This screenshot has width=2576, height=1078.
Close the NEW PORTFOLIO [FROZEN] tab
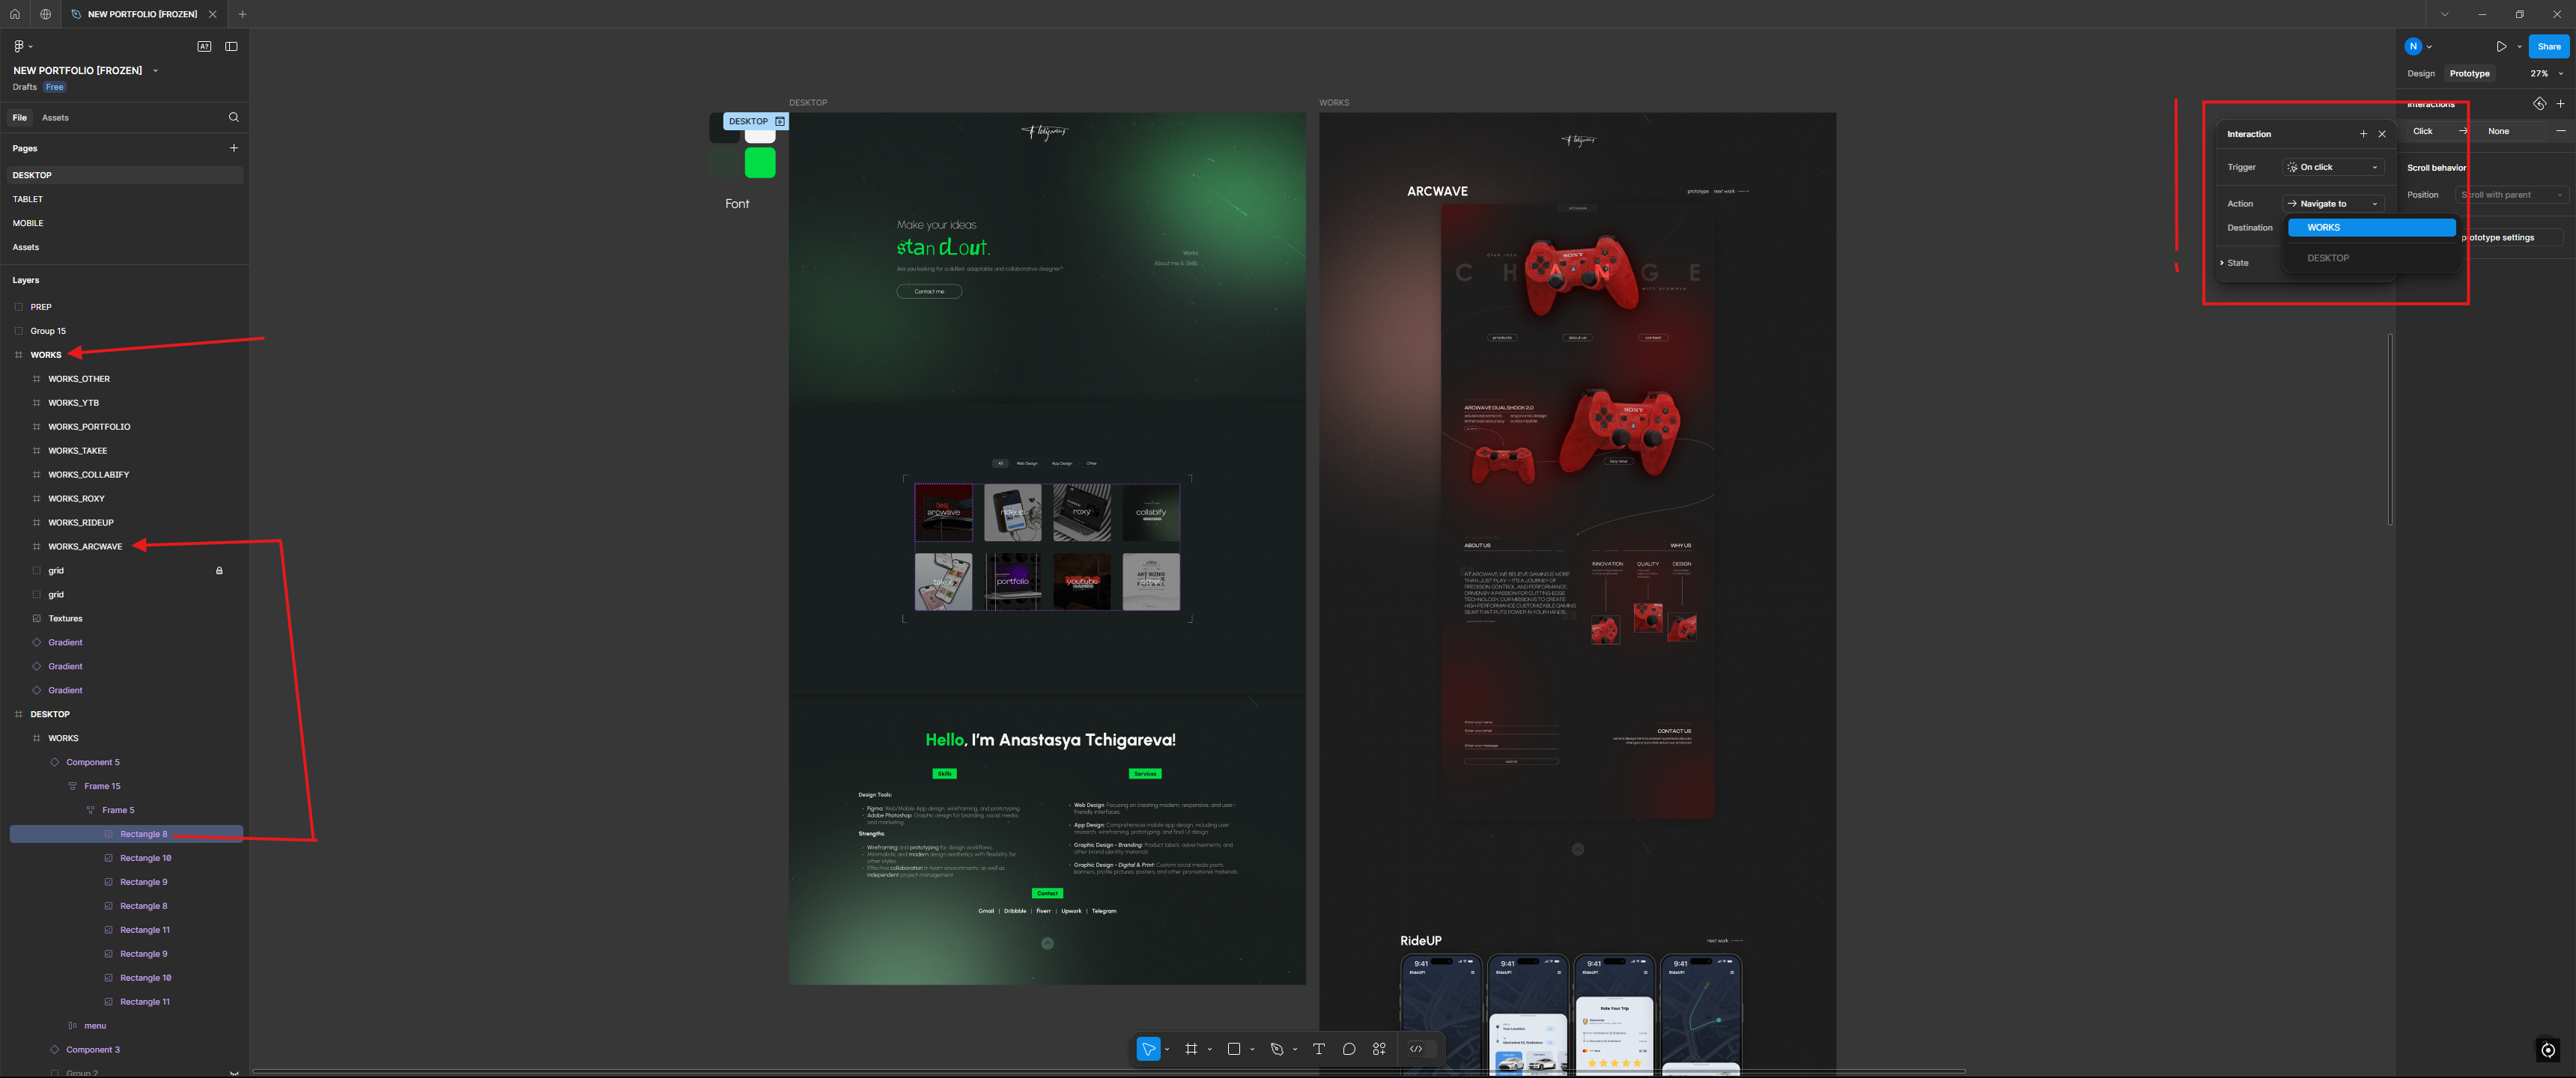click(x=212, y=14)
